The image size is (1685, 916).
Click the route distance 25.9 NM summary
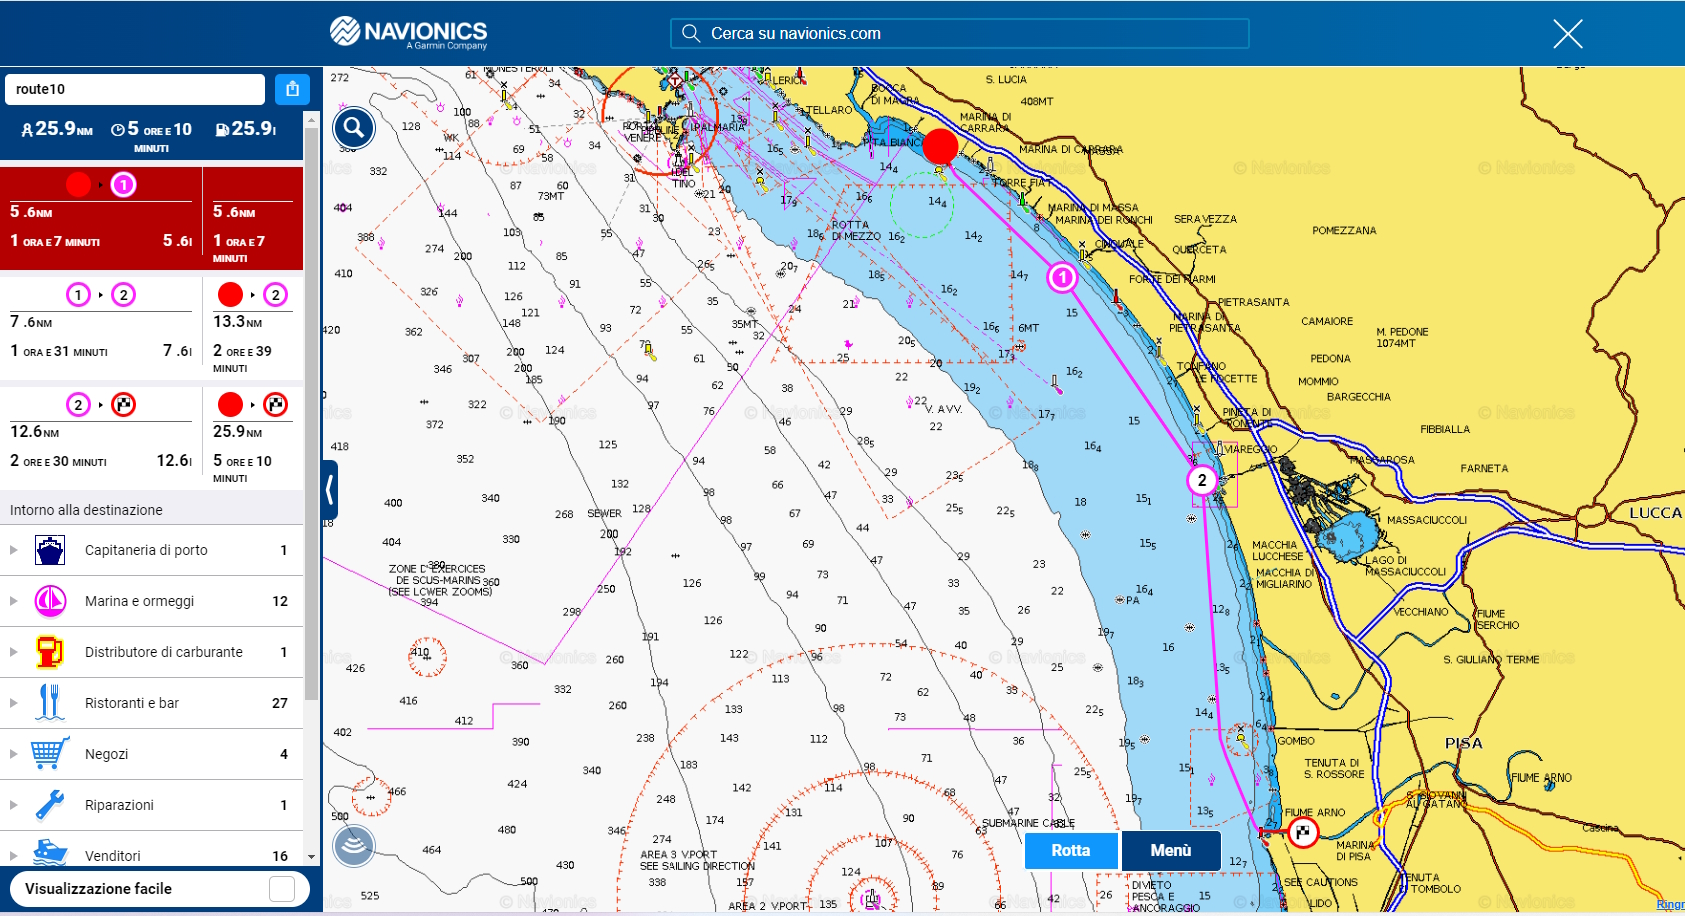[57, 129]
